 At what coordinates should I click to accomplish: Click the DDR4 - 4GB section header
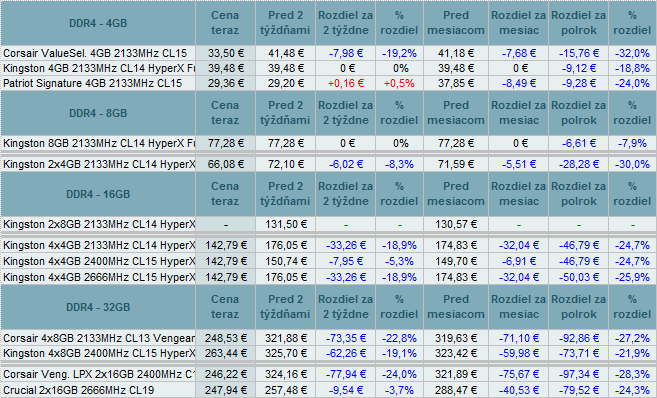click(98, 23)
